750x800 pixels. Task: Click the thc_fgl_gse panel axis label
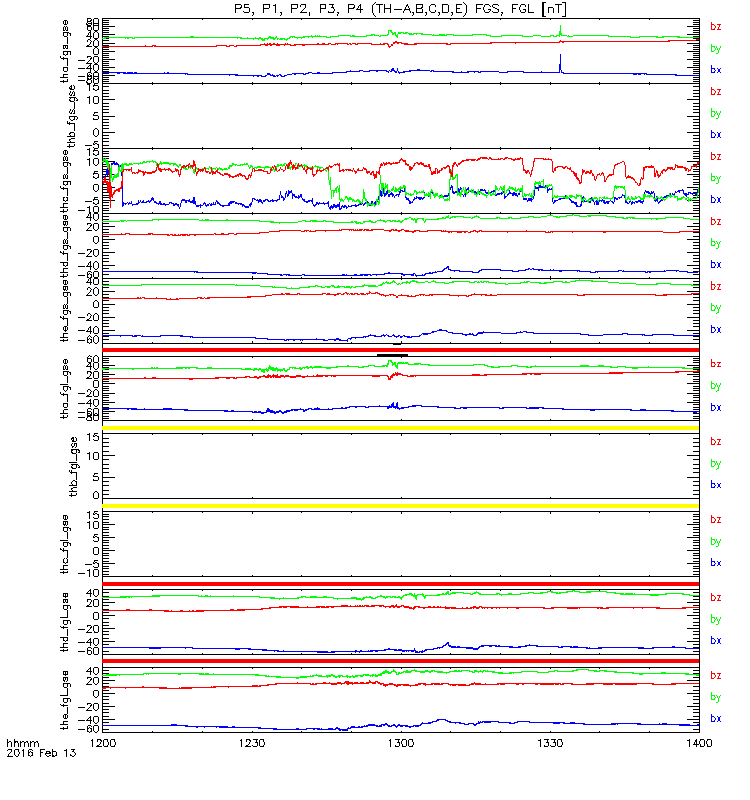coord(64,544)
